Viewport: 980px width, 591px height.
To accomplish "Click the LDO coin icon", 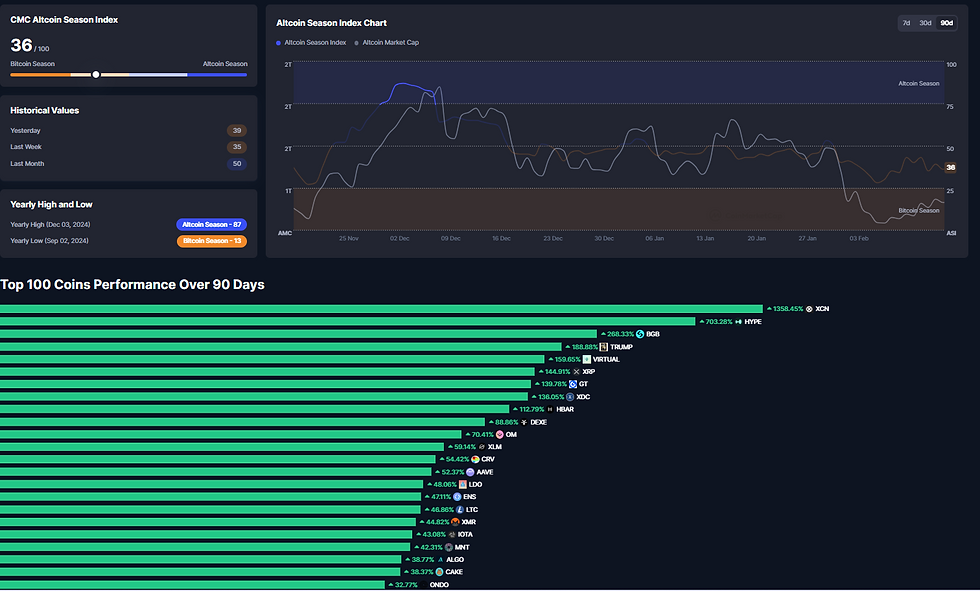I will pos(462,485).
